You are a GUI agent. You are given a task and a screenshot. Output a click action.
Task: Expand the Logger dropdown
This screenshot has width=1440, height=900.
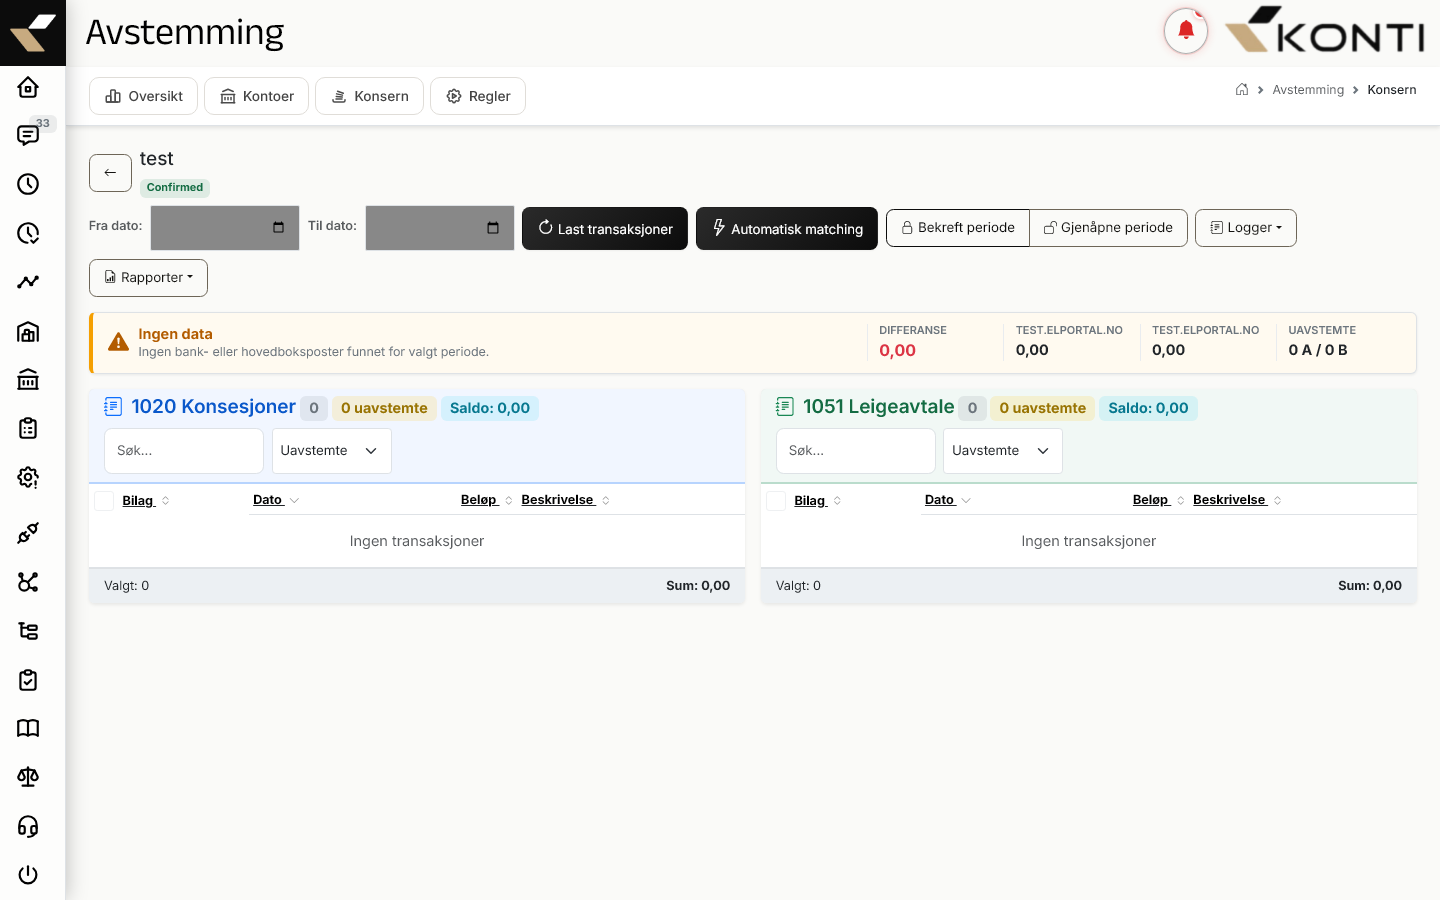tap(1246, 228)
